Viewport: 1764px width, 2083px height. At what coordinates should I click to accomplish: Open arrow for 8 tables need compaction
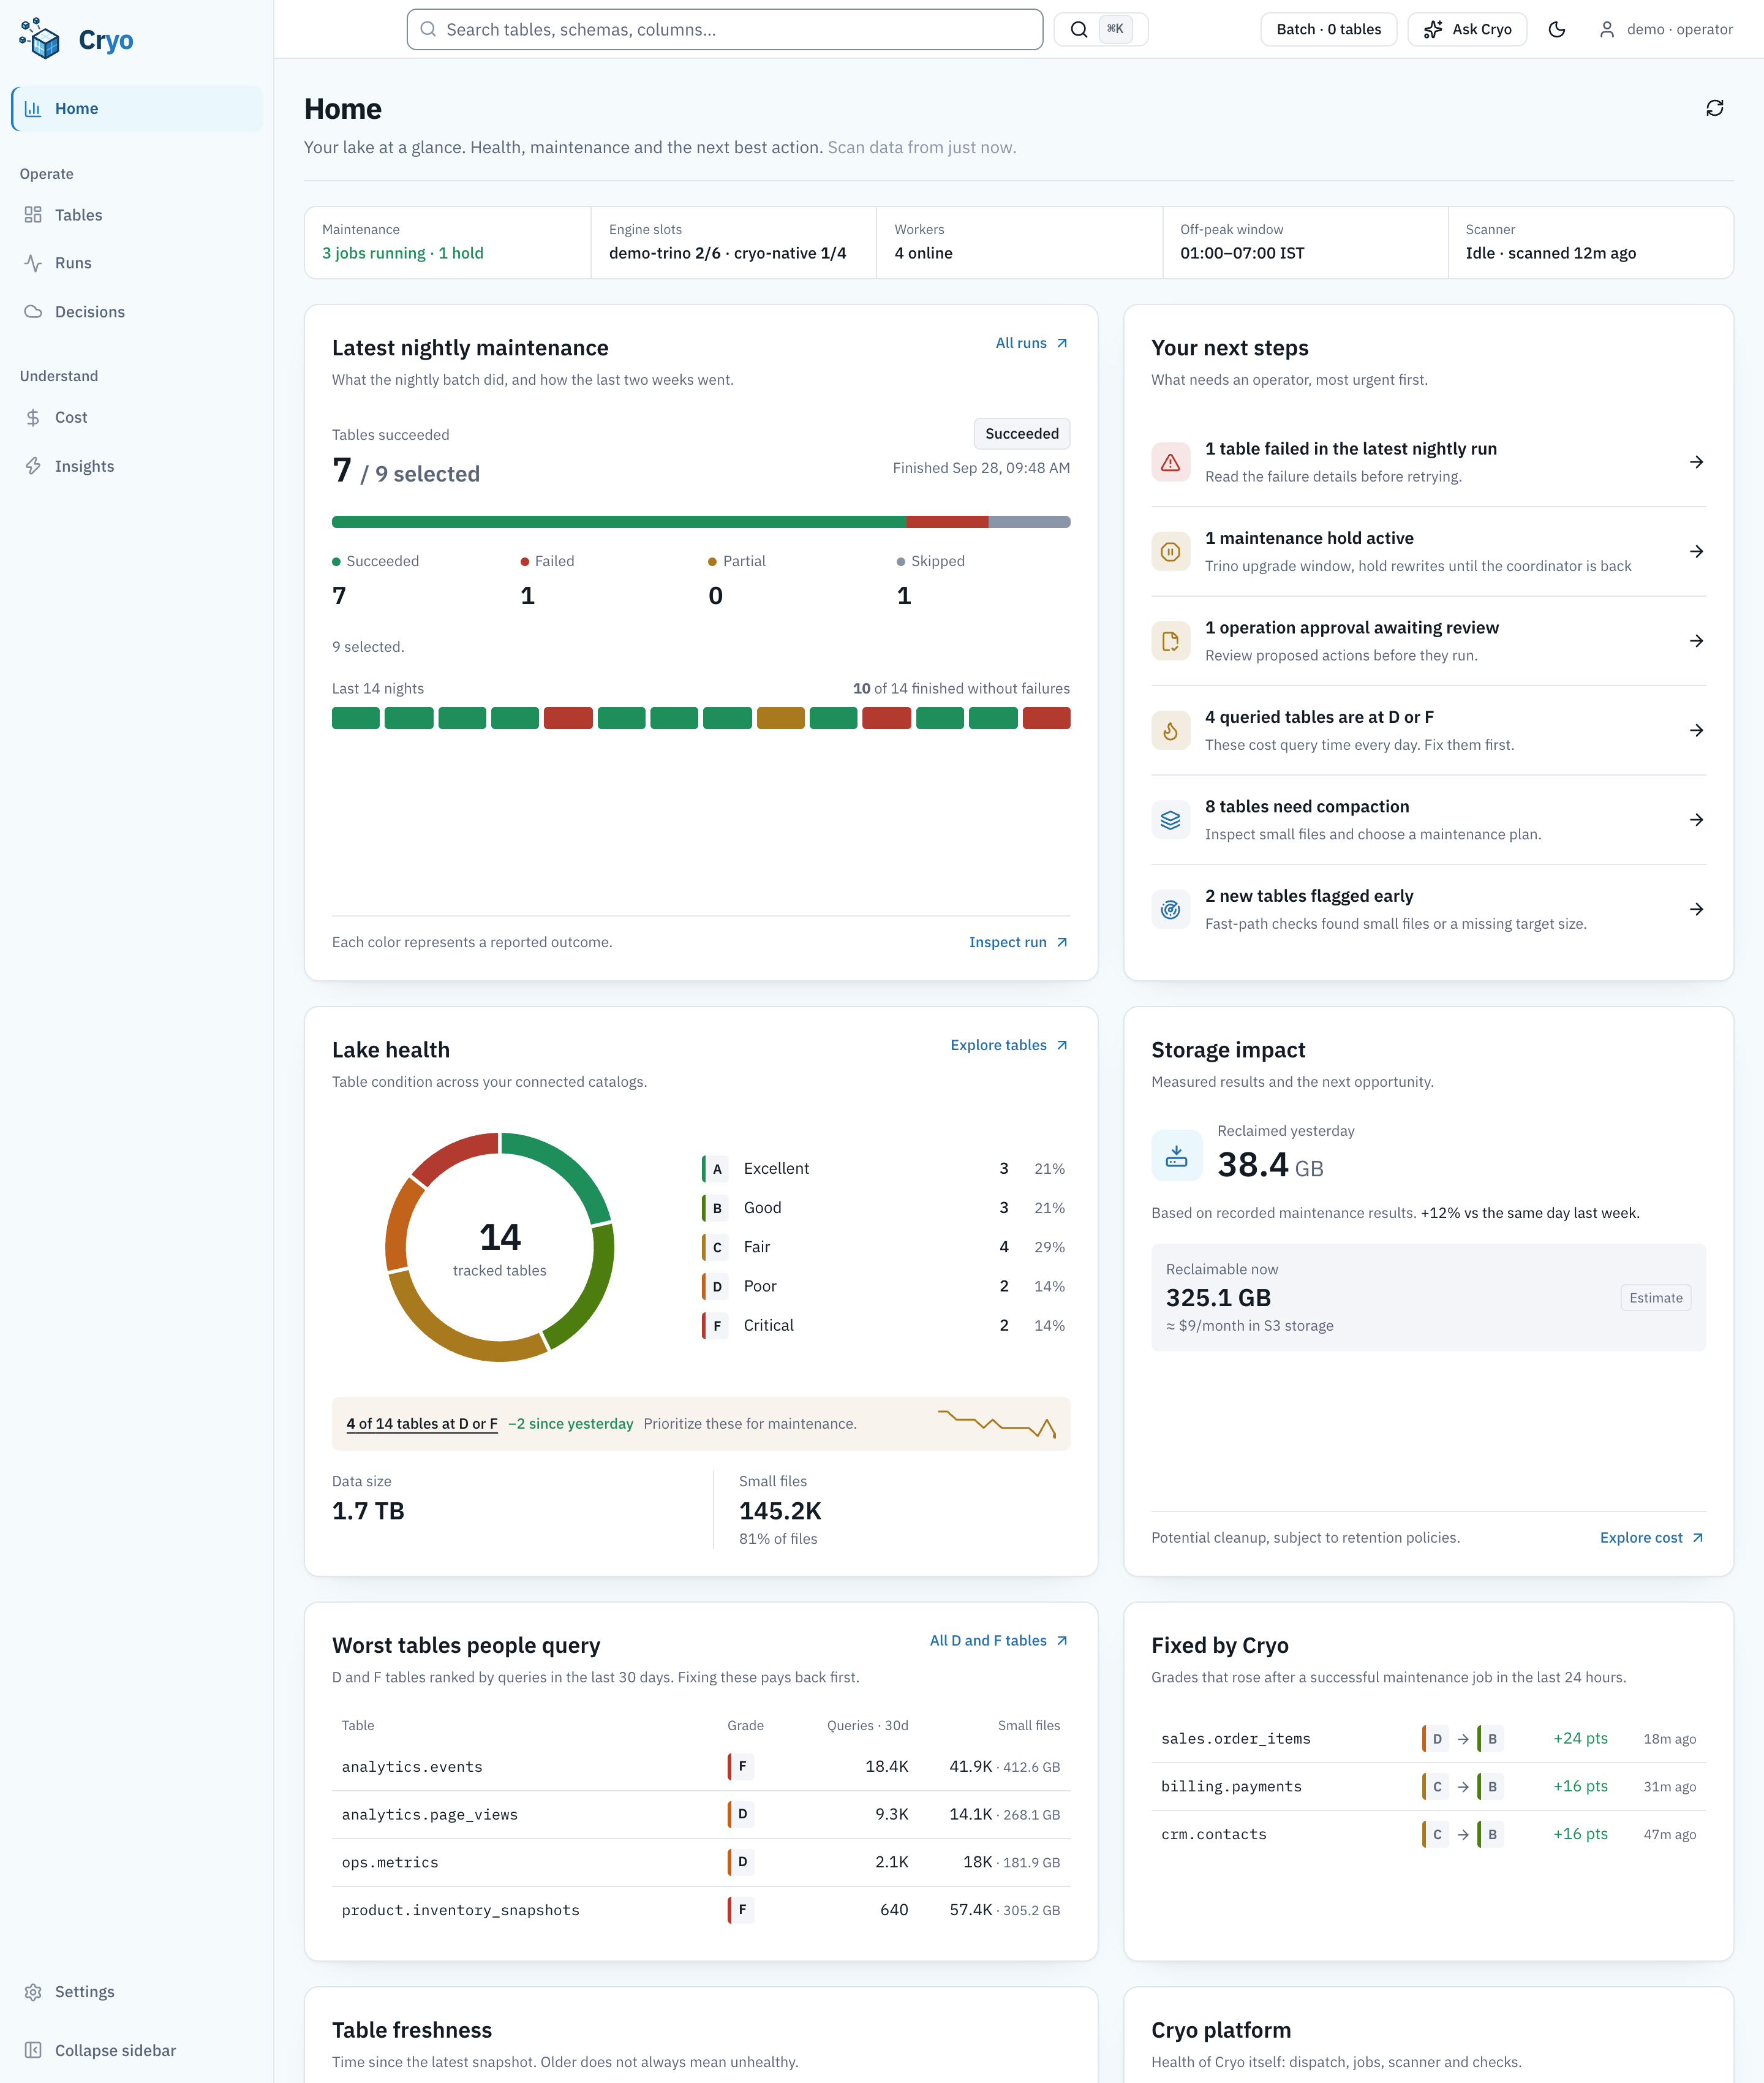pos(1696,820)
